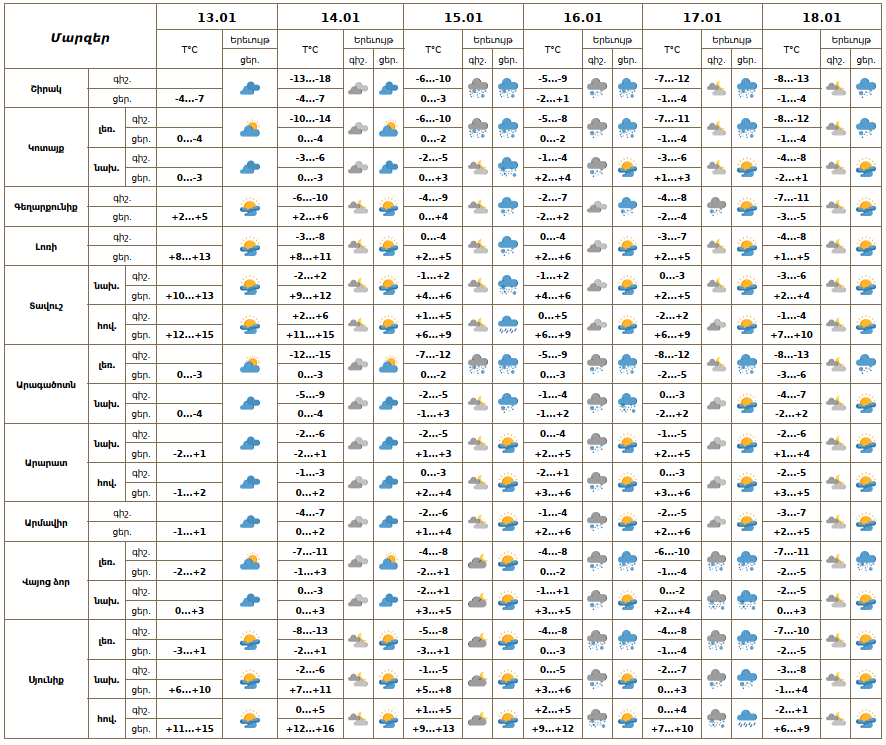This screenshot has height=745, width=886.
Task: Select the 16.01 date column header
Action: click(582, 17)
